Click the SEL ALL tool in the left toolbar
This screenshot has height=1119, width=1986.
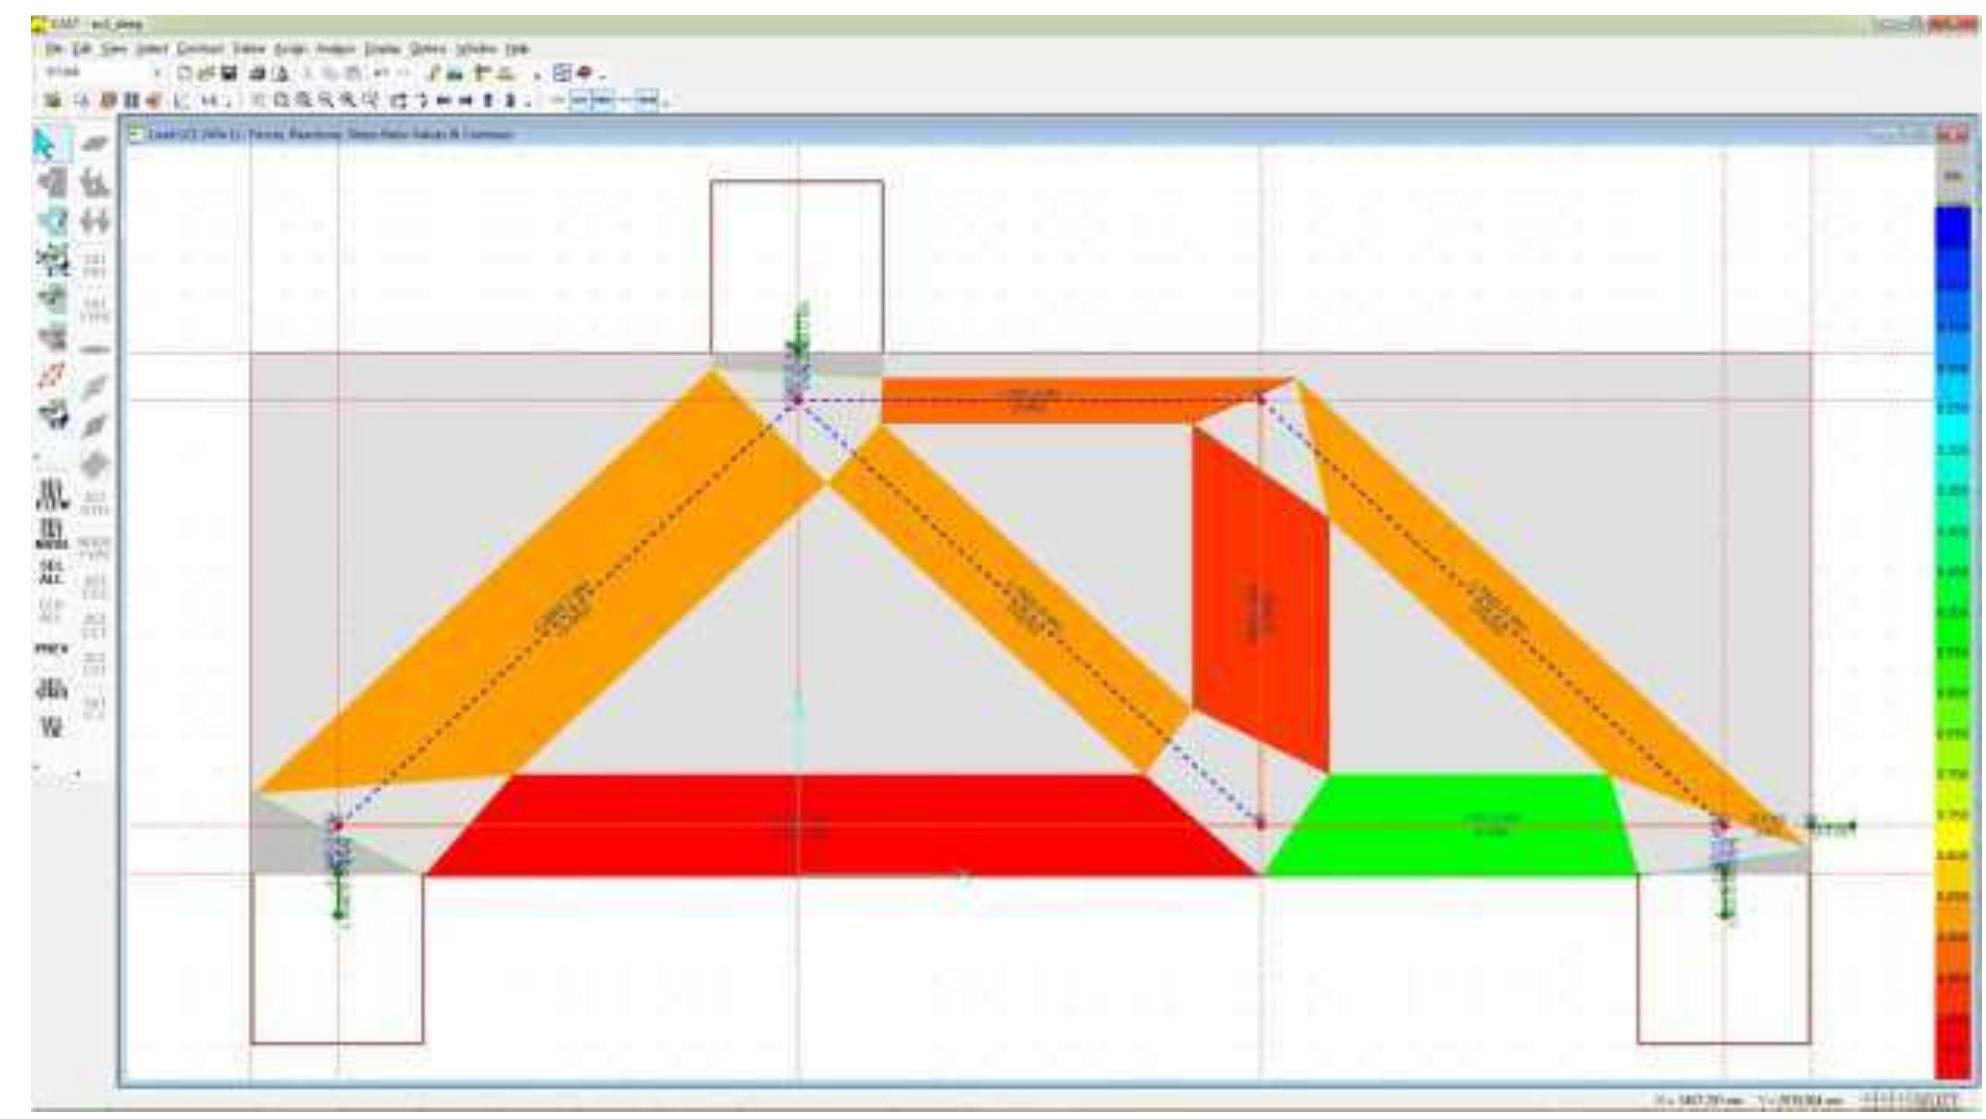[x=49, y=573]
